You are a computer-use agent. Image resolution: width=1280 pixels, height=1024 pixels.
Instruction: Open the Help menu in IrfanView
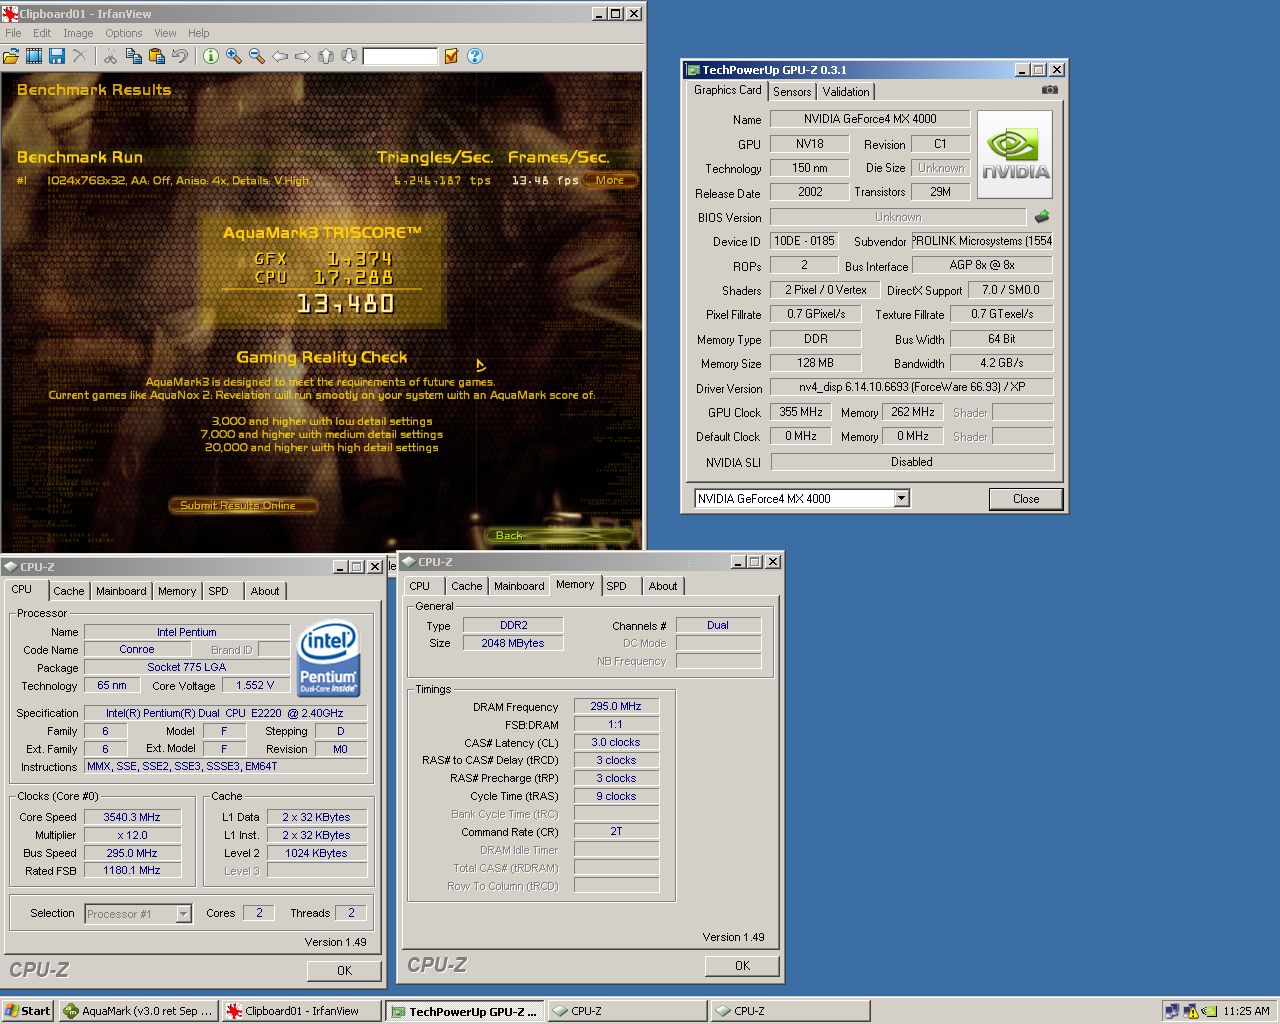pyautogui.click(x=199, y=33)
